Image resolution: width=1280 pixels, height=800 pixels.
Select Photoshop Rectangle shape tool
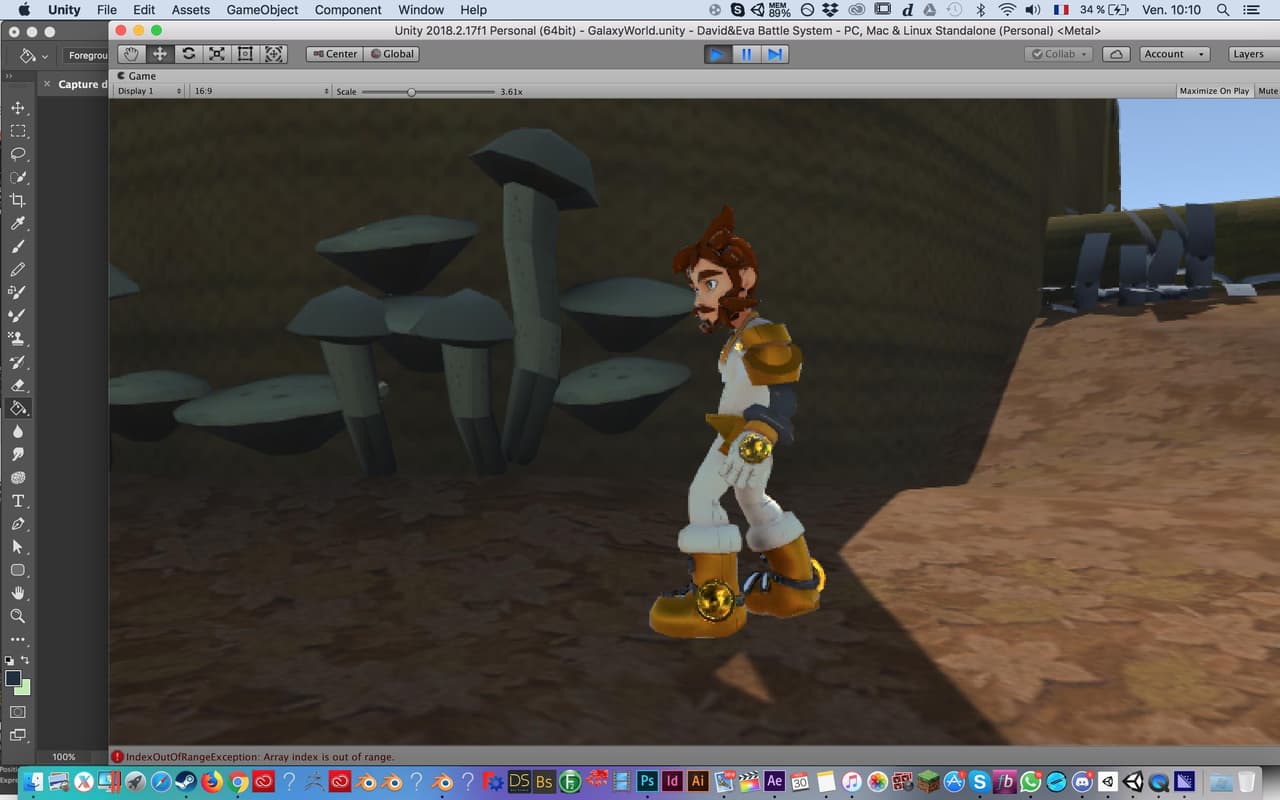click(x=18, y=570)
